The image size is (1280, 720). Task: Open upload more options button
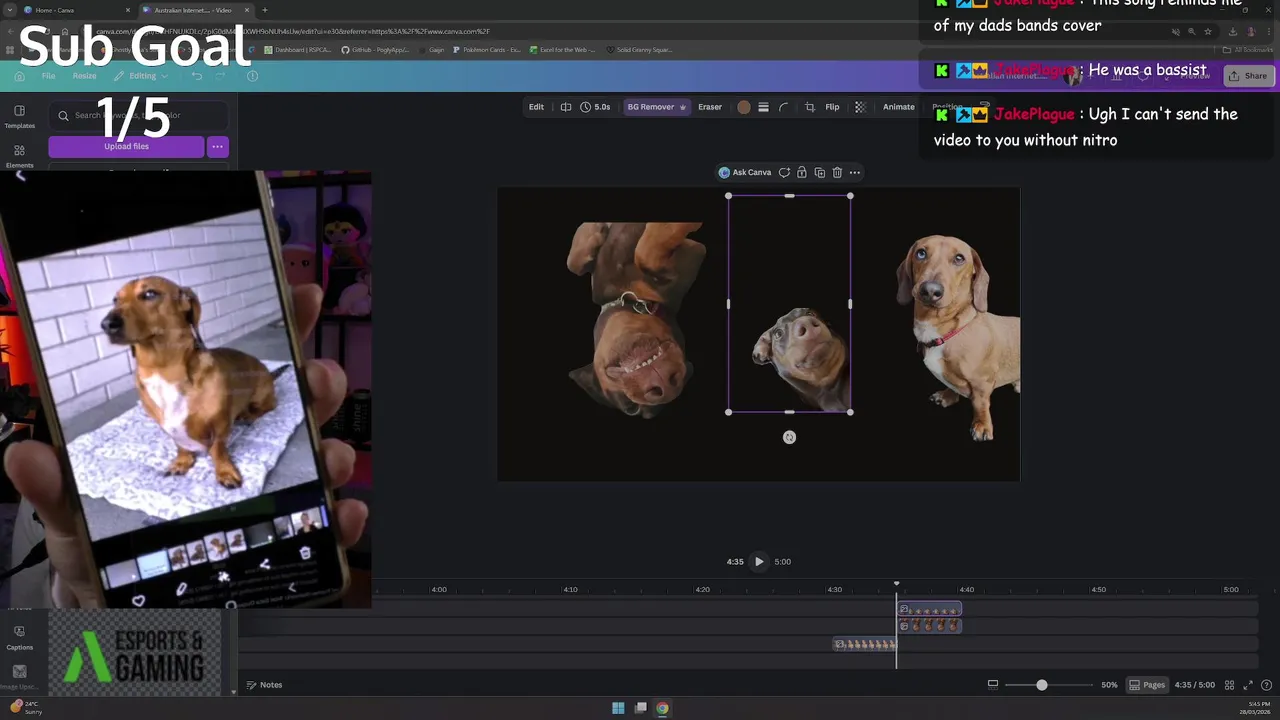pyautogui.click(x=217, y=147)
